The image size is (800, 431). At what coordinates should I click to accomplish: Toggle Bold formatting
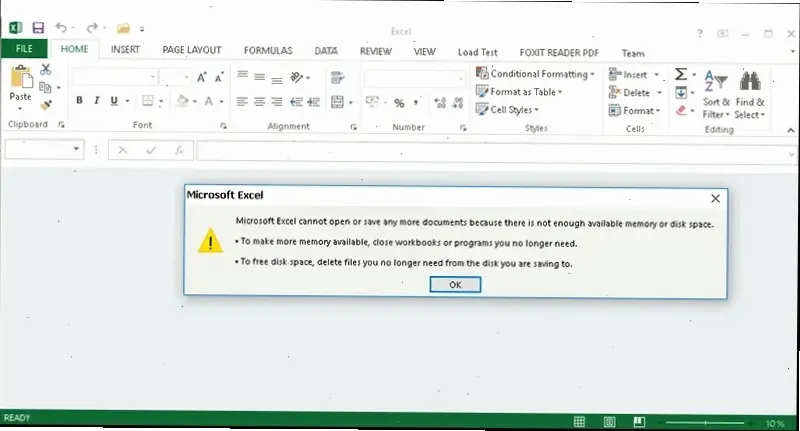point(80,101)
